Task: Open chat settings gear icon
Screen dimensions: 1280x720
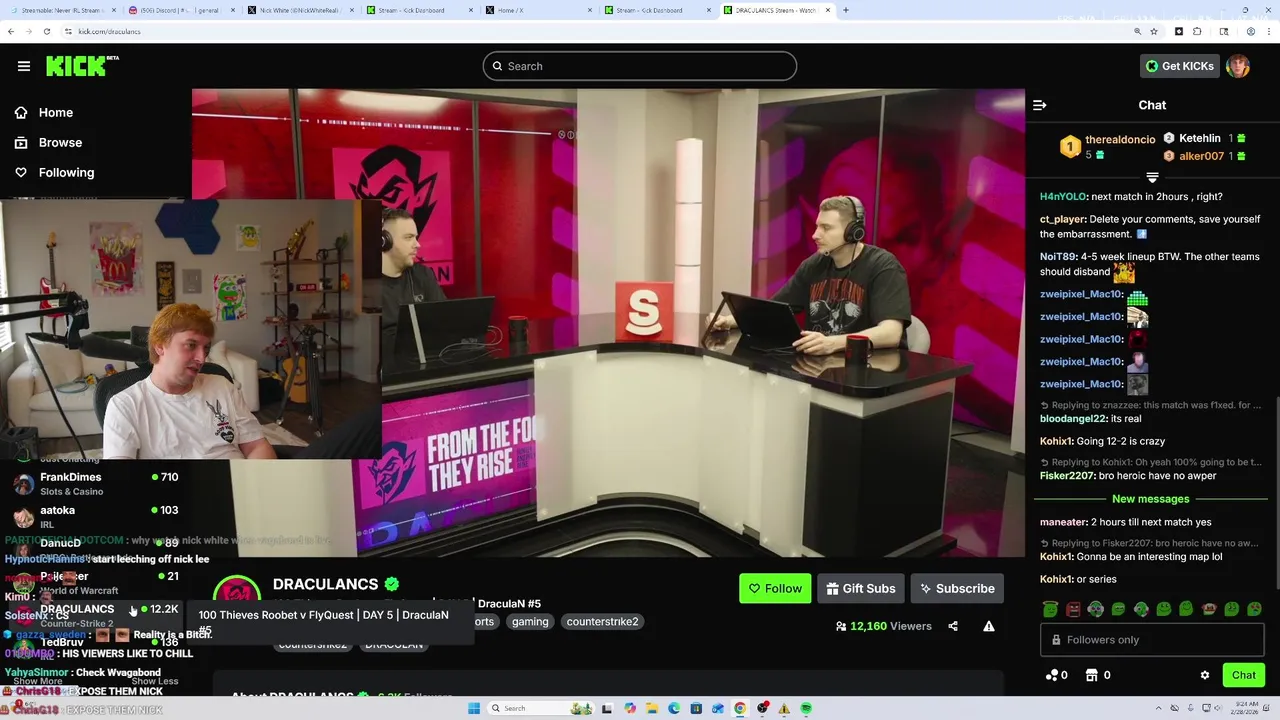Action: point(1205,675)
